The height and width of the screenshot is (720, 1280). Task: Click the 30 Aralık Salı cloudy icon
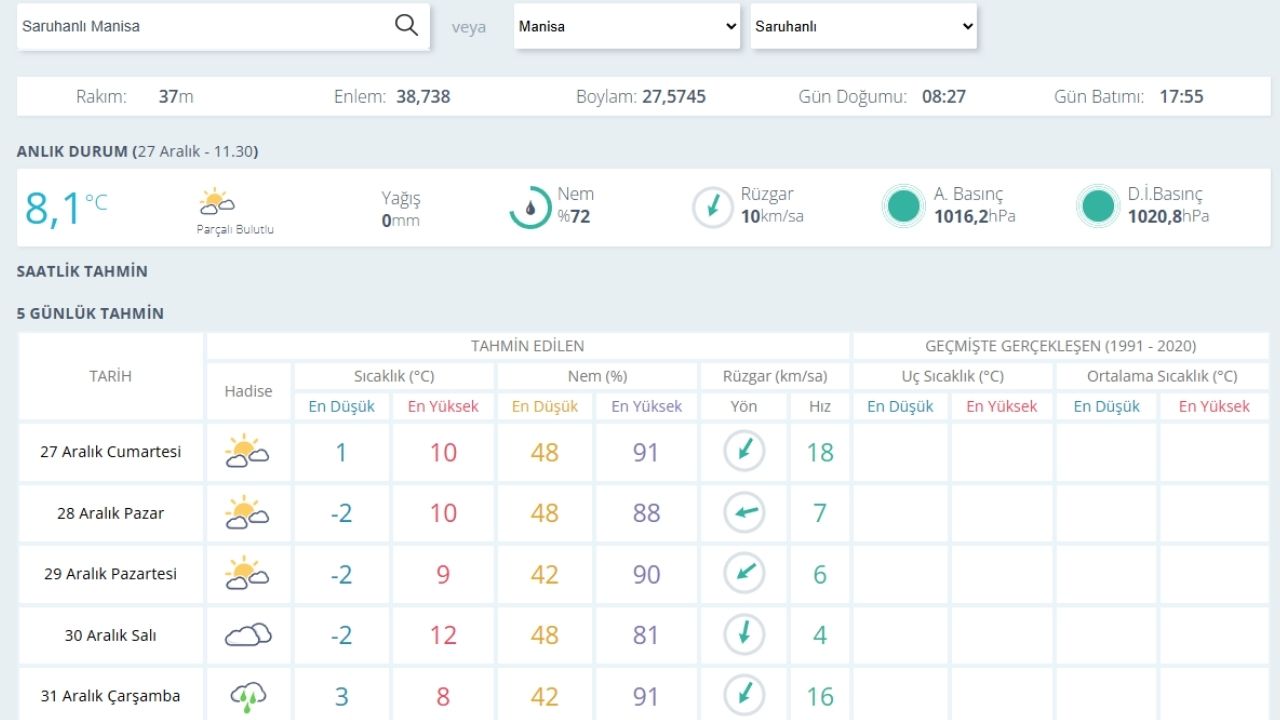pos(247,635)
